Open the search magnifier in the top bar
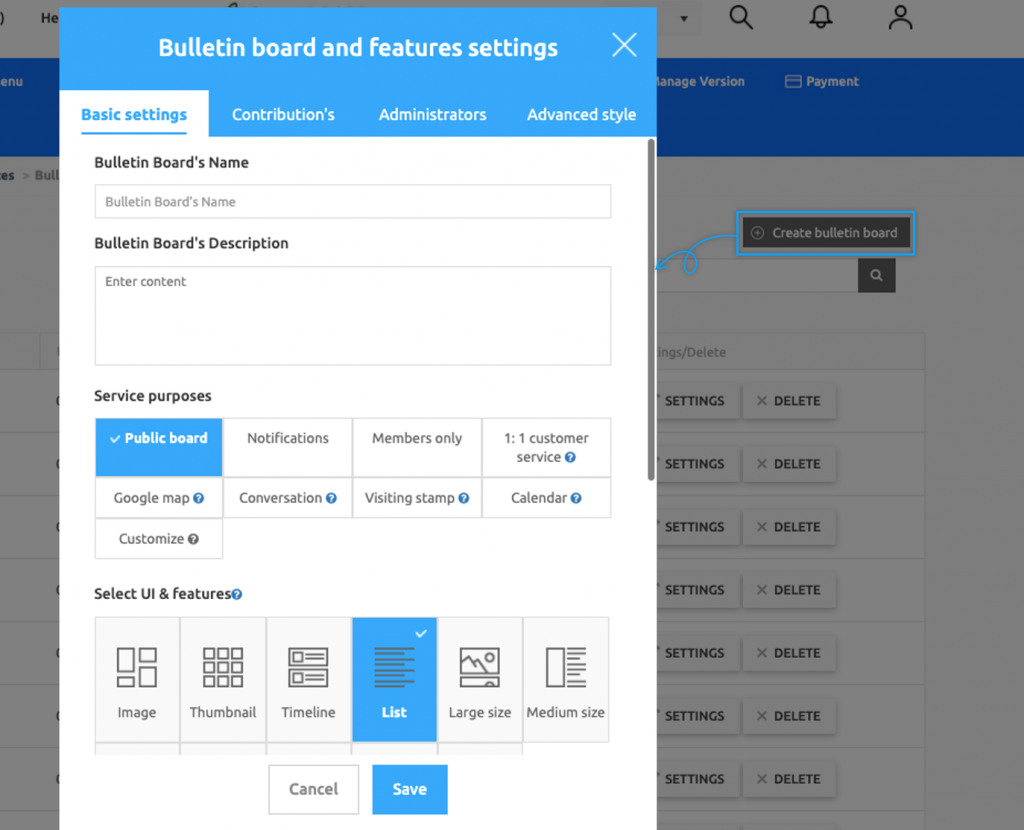 click(x=740, y=18)
